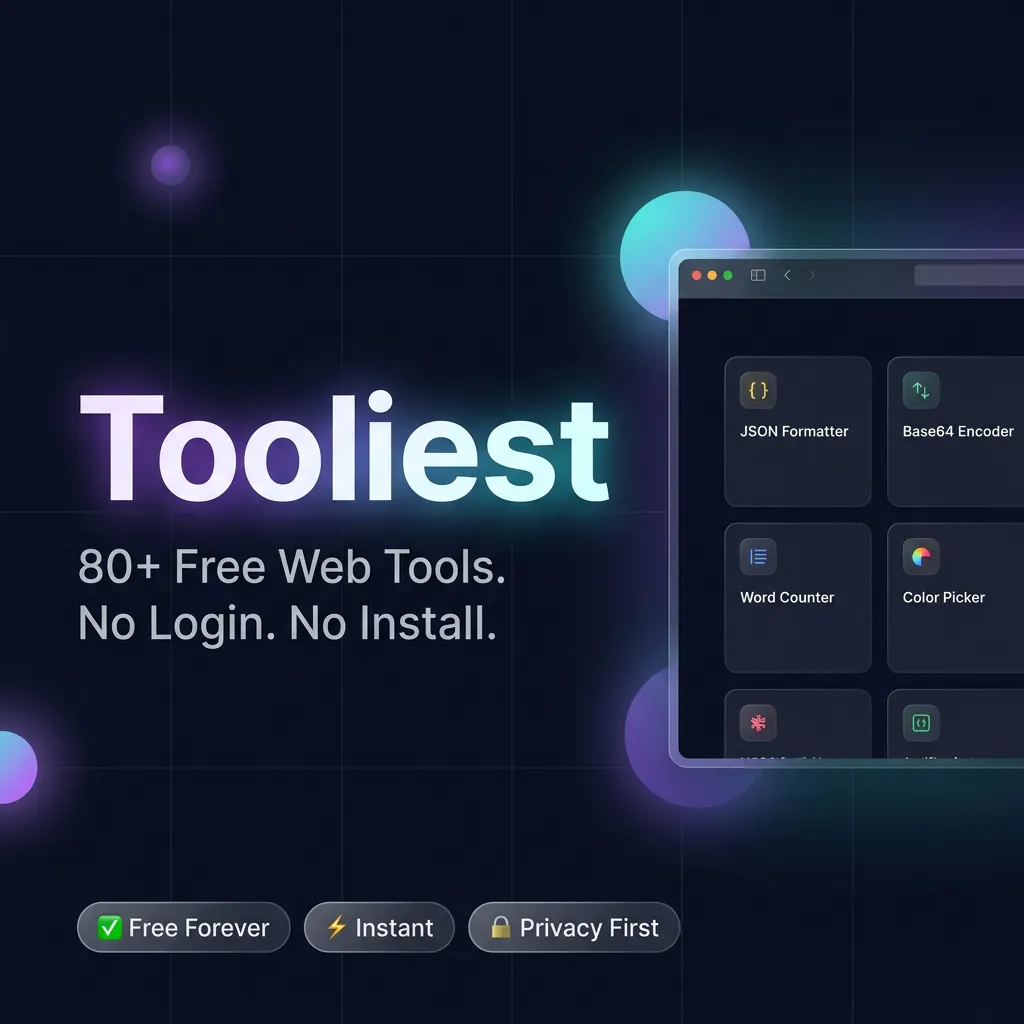1024x1024 pixels.
Task: Open the JSON Formatter card label
Action: click(793, 431)
